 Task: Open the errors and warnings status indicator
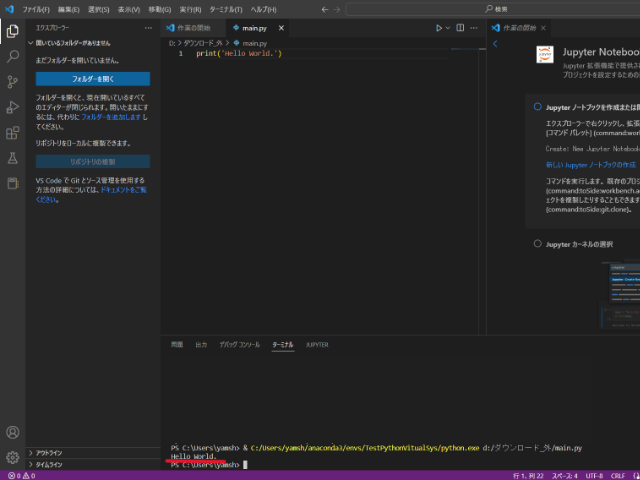pyautogui.click(x=22, y=476)
